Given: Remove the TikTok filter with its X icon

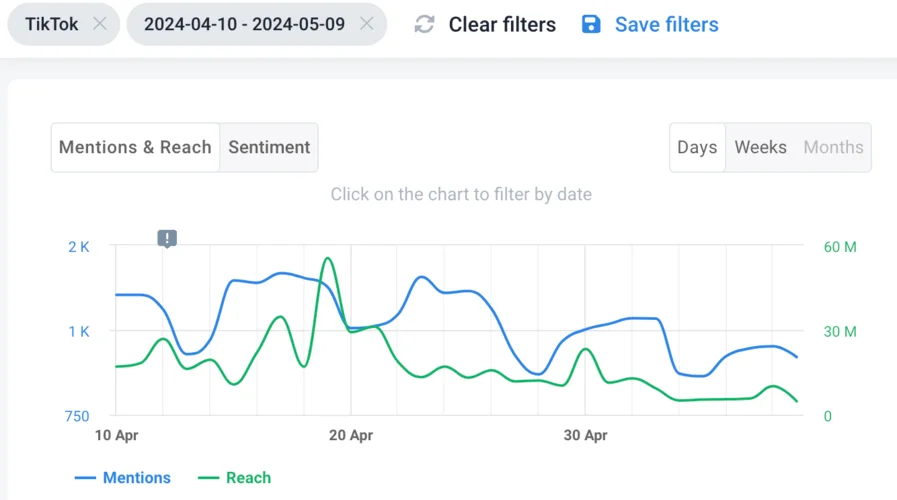Looking at the screenshot, I should click(99, 24).
